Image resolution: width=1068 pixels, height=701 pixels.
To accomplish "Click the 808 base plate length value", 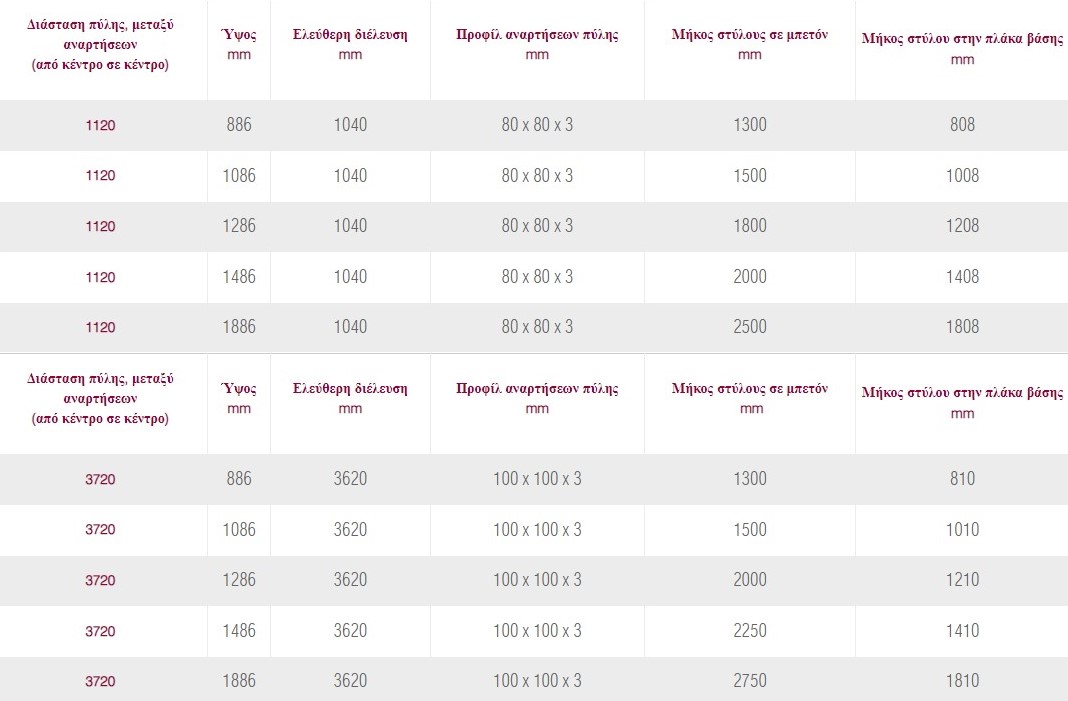I will (962, 125).
